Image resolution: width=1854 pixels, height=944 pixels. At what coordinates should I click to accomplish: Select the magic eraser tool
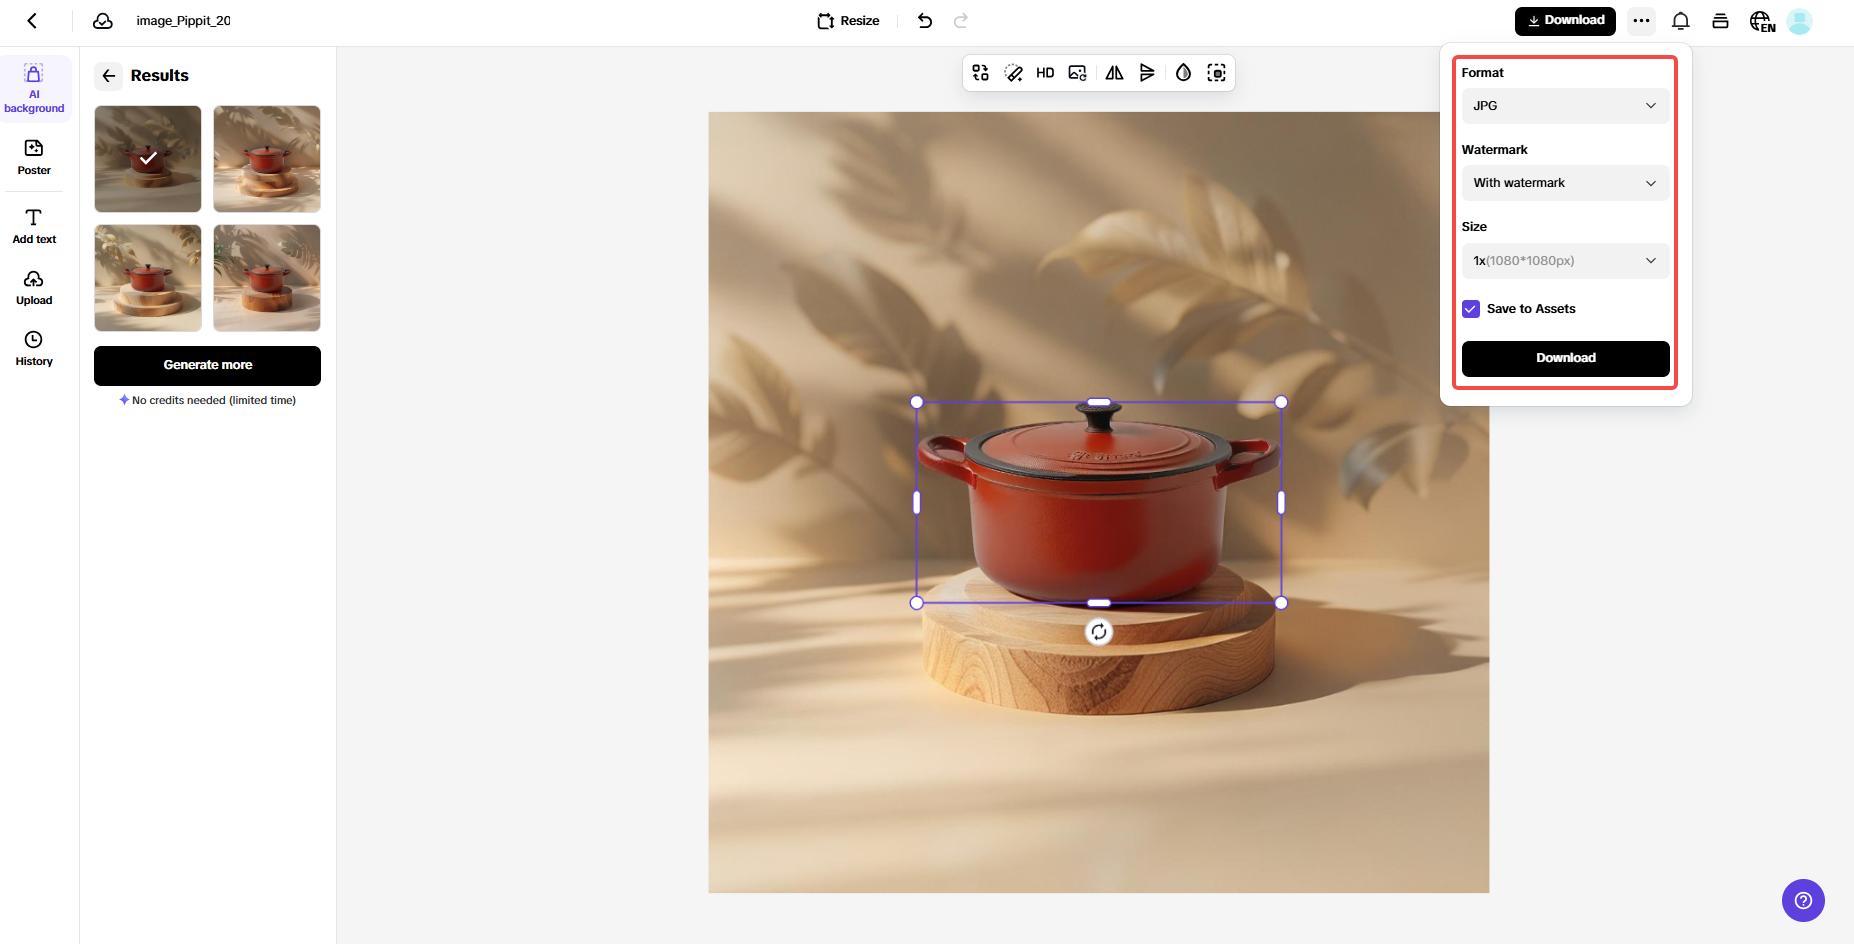[x=1013, y=73]
